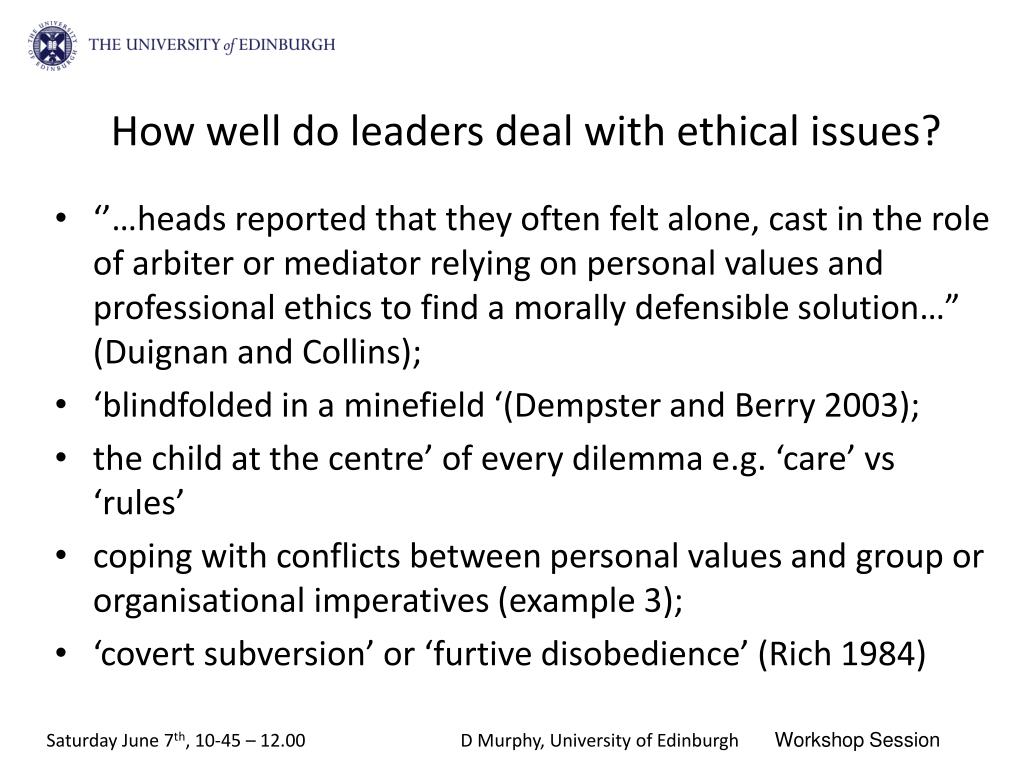Image resolution: width=1024 pixels, height=768 pixels.
Task: Click the '(Rich 1984)' citation
Action: (x=842, y=654)
